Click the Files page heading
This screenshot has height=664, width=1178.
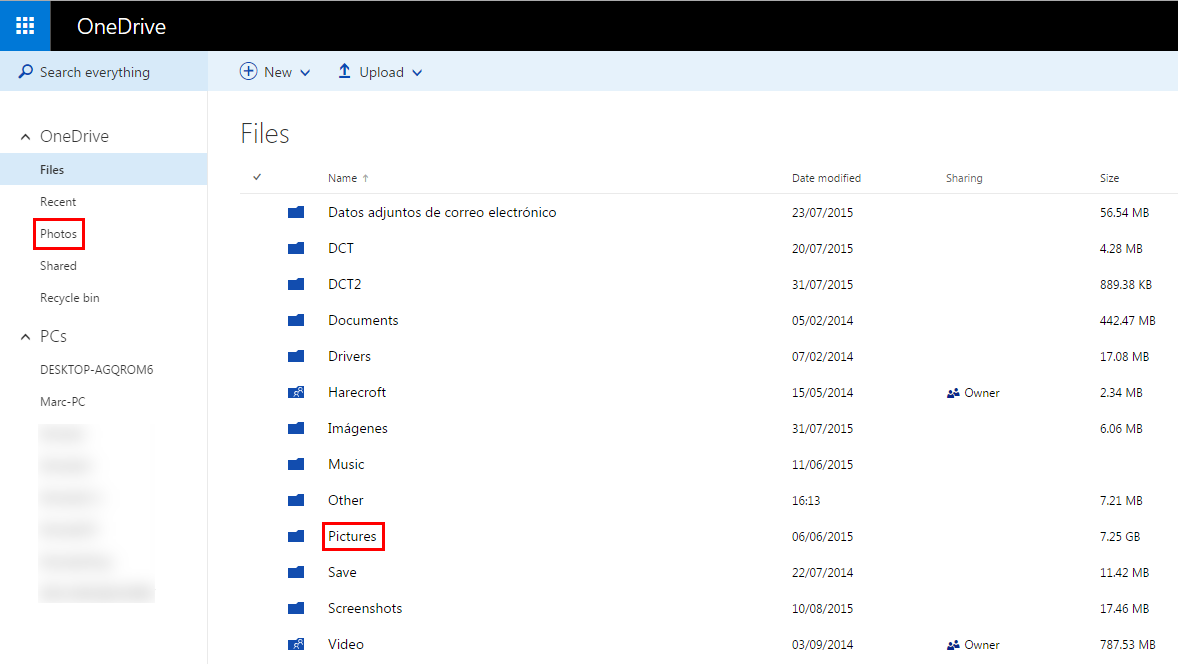click(264, 134)
